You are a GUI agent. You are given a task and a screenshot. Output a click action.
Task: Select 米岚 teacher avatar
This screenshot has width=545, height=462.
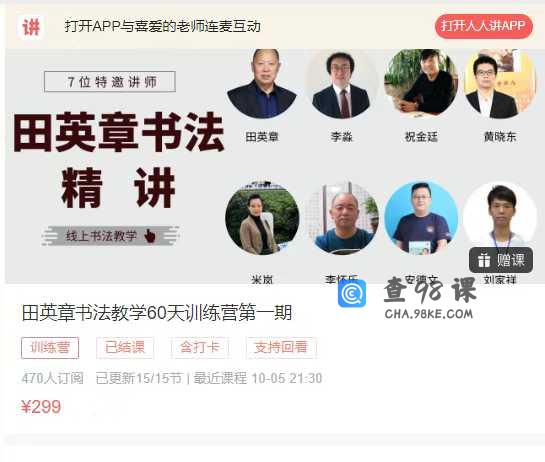coord(262,218)
